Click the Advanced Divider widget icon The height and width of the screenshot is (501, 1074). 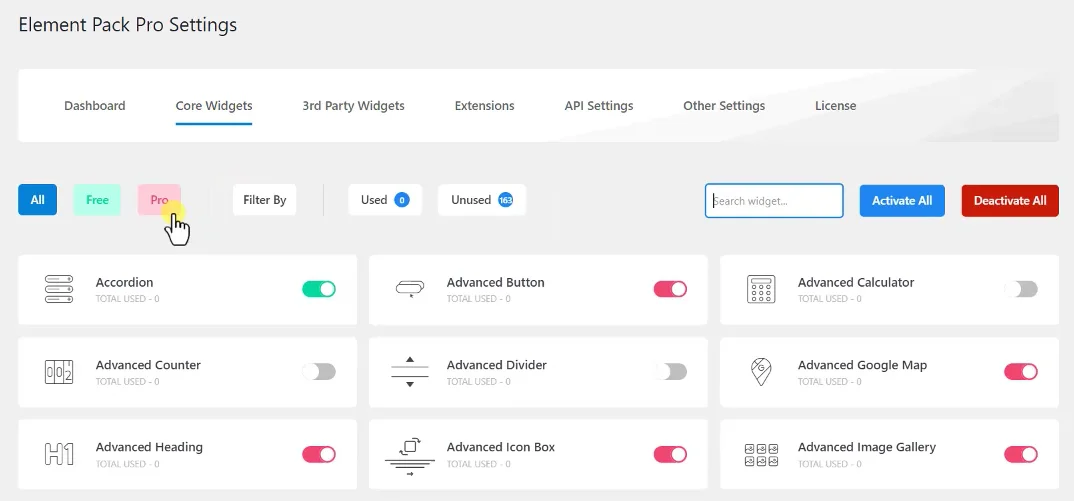click(x=410, y=371)
